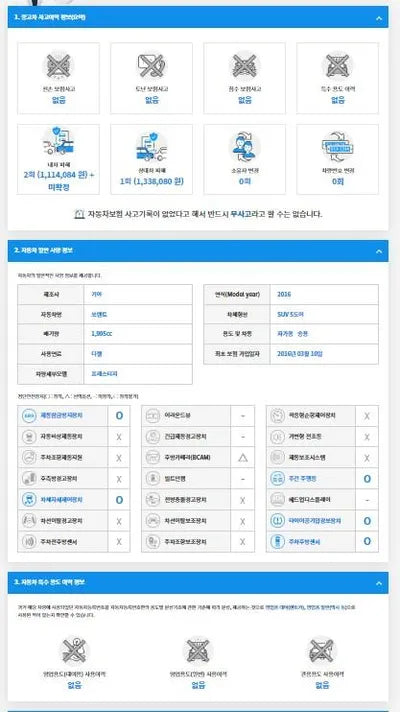The width and height of the screenshot is (400, 712).
Task: Click the BCAM rear camera feature icon
Action: 153,457
